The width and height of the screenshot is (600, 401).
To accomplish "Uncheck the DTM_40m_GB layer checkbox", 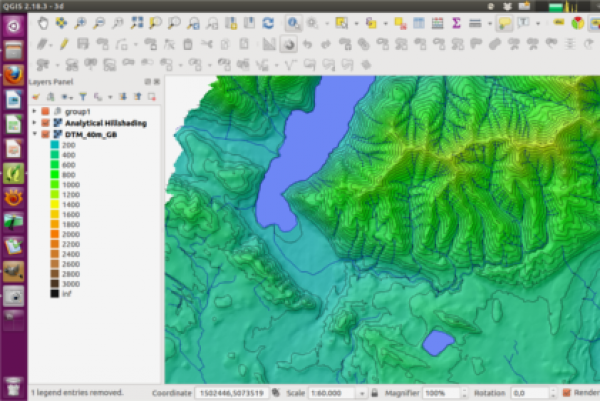I will [x=45, y=133].
